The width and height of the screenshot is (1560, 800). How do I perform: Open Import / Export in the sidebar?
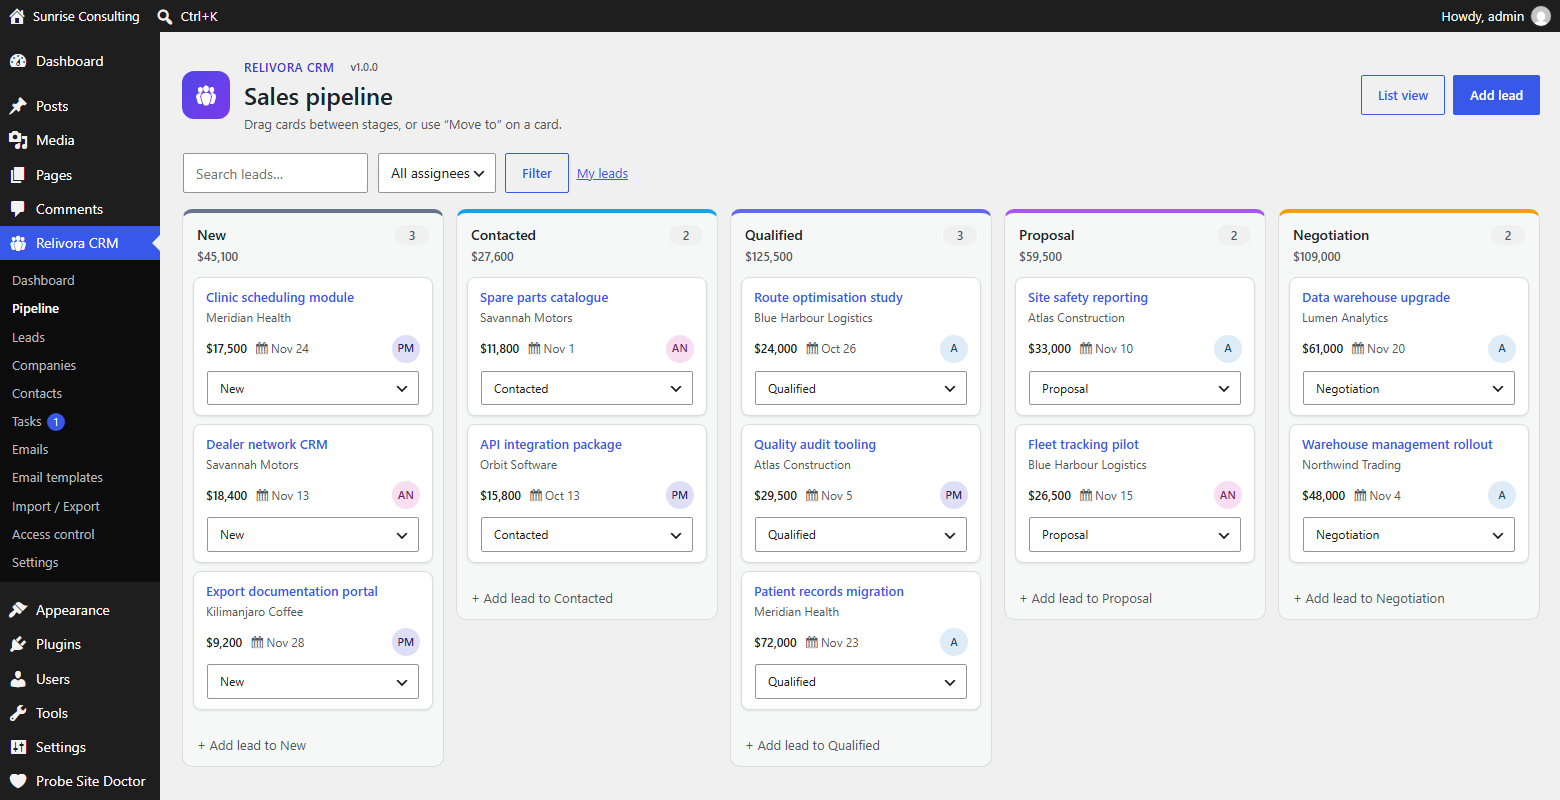coord(56,506)
